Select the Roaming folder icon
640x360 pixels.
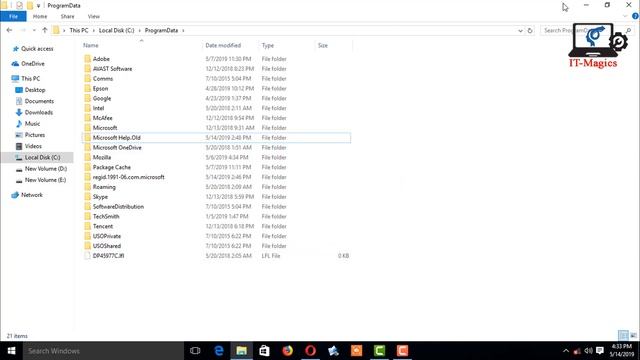point(87,187)
